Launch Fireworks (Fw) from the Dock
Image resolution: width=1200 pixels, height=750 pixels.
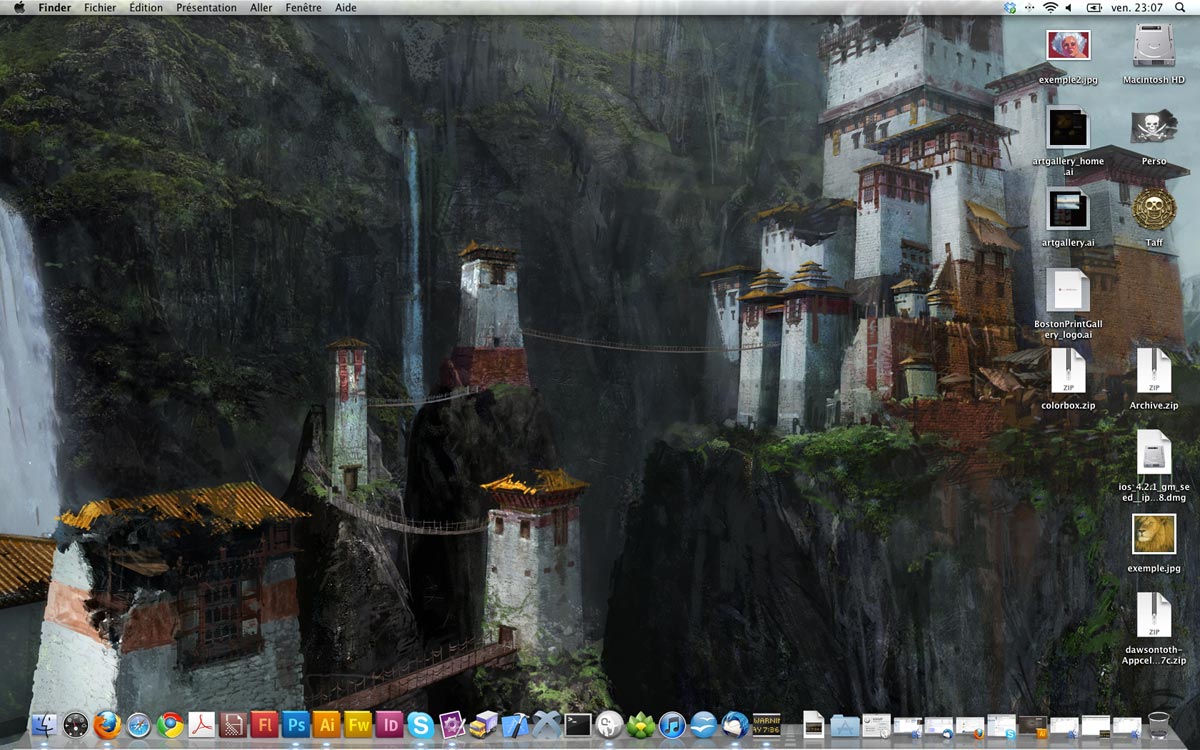click(358, 725)
